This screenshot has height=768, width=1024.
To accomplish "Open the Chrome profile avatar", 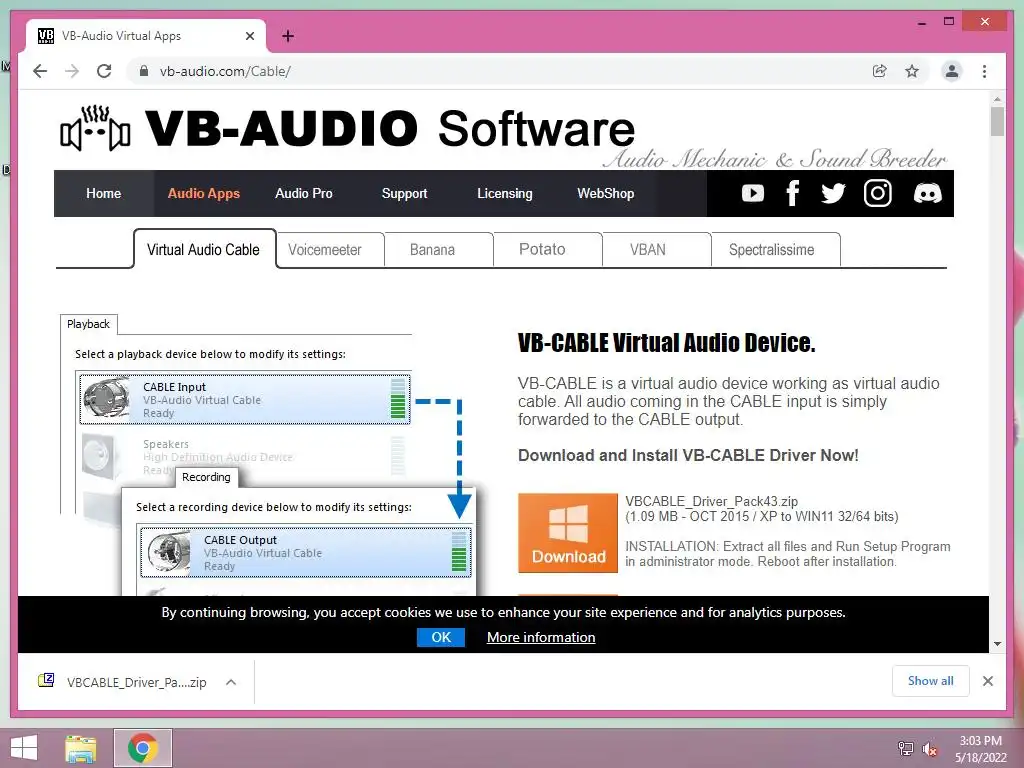I will coord(952,71).
